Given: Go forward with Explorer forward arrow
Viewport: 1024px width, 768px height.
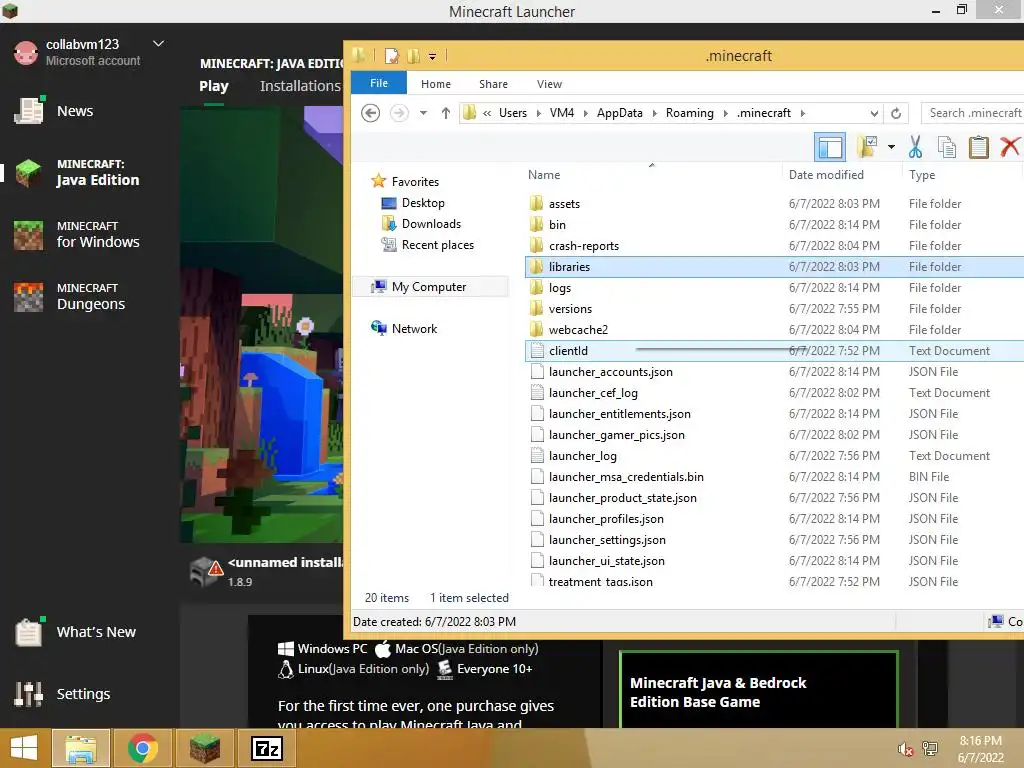Looking at the screenshot, I should [x=399, y=113].
